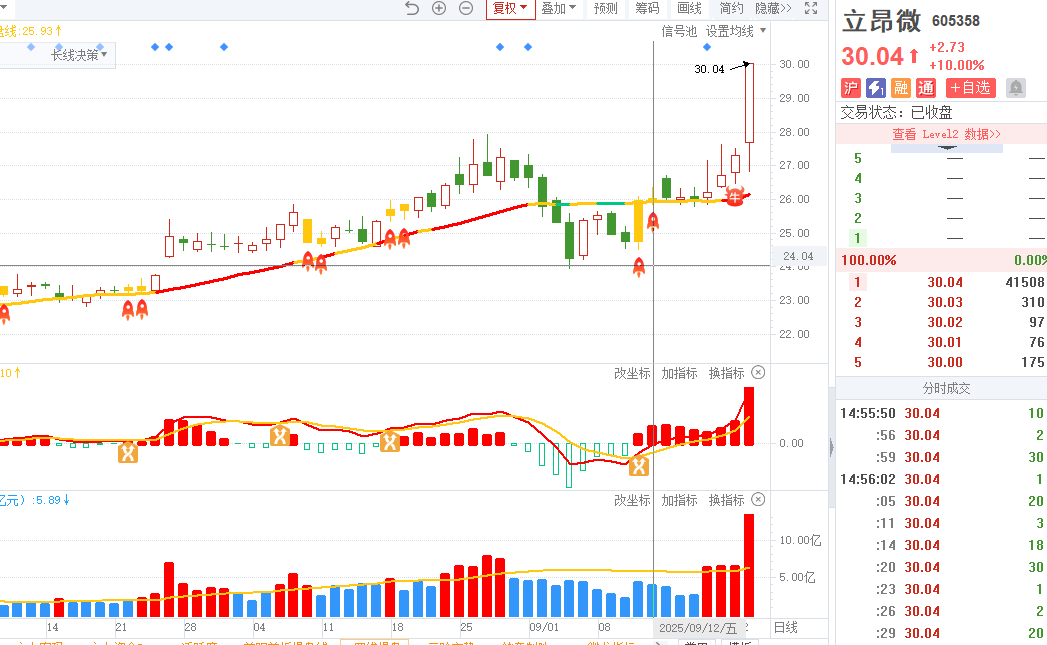Click the blue lightning trade badge
The height and width of the screenshot is (645, 1047).
coord(875,87)
